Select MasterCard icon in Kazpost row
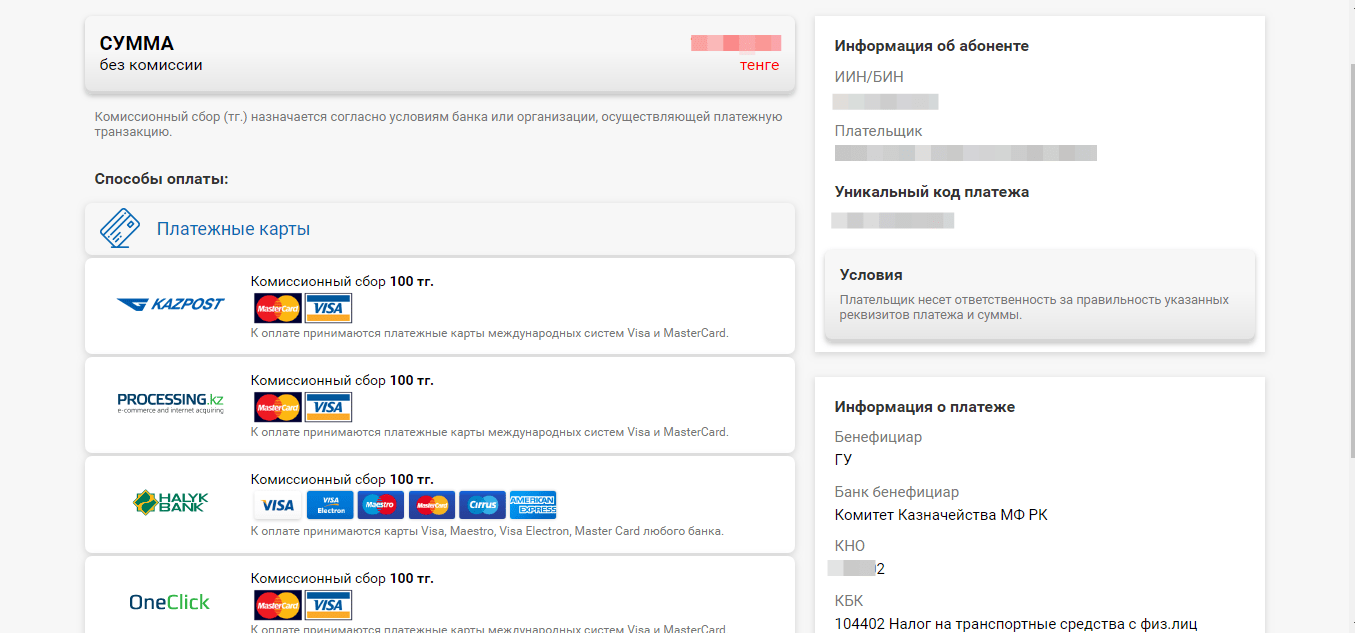 (277, 308)
